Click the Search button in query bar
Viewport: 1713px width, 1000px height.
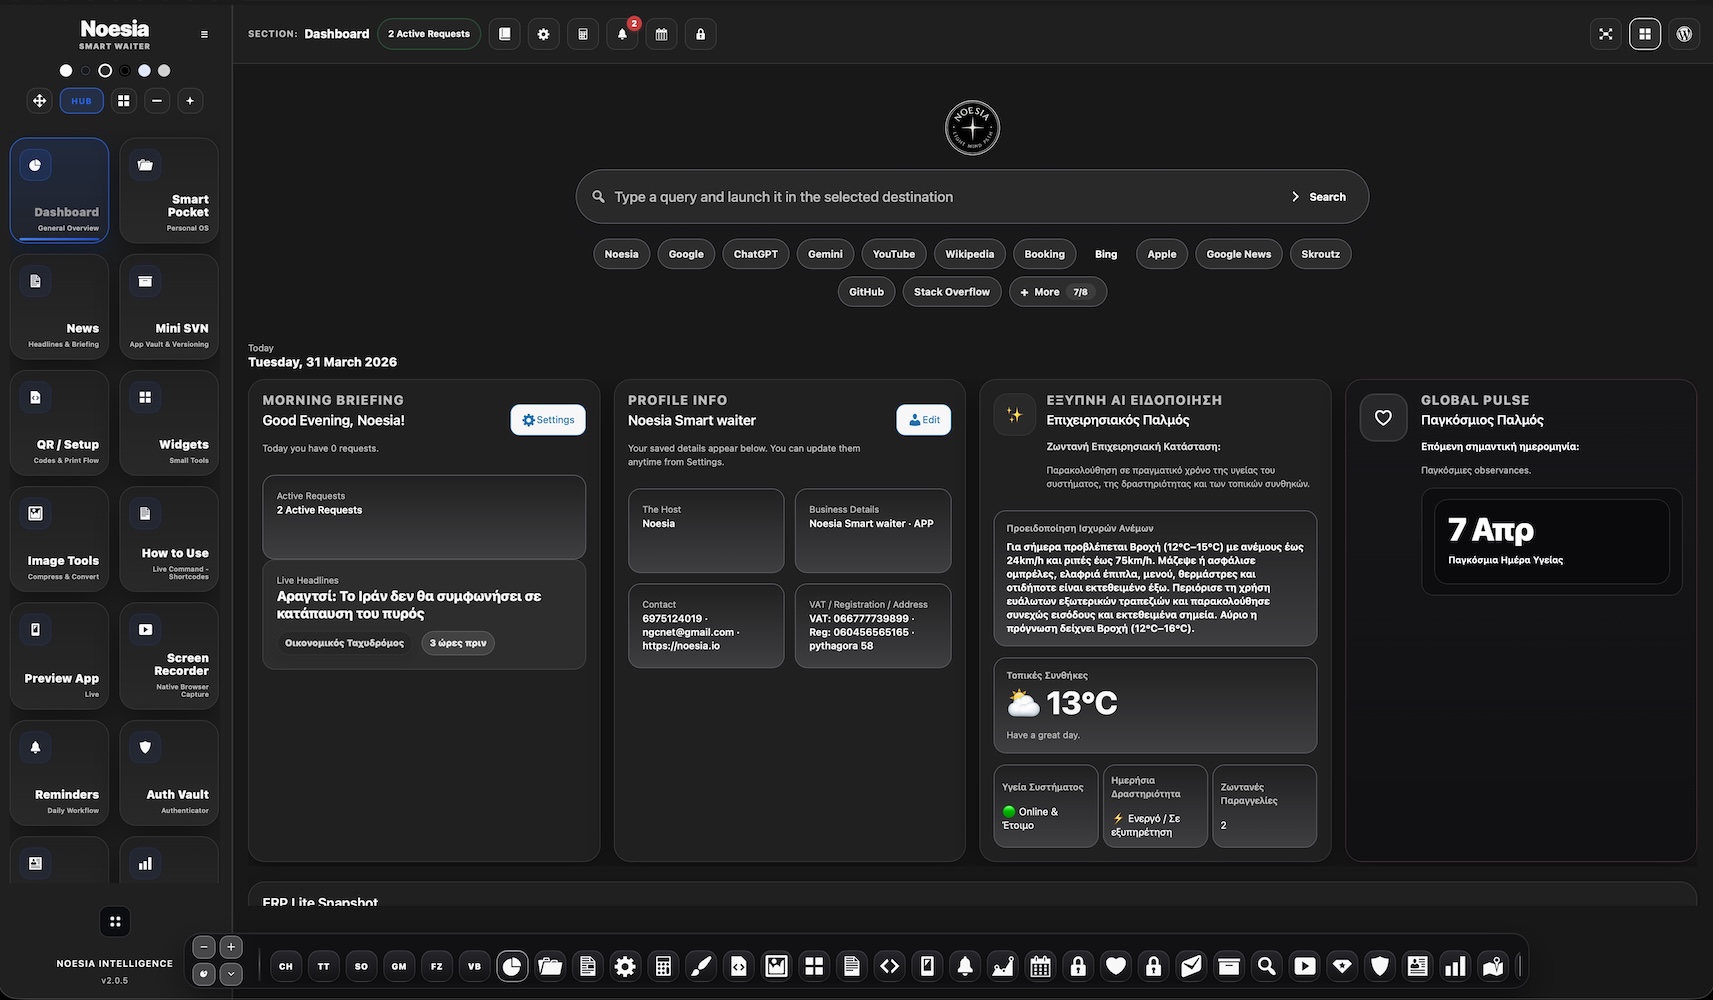pyautogui.click(x=1319, y=197)
